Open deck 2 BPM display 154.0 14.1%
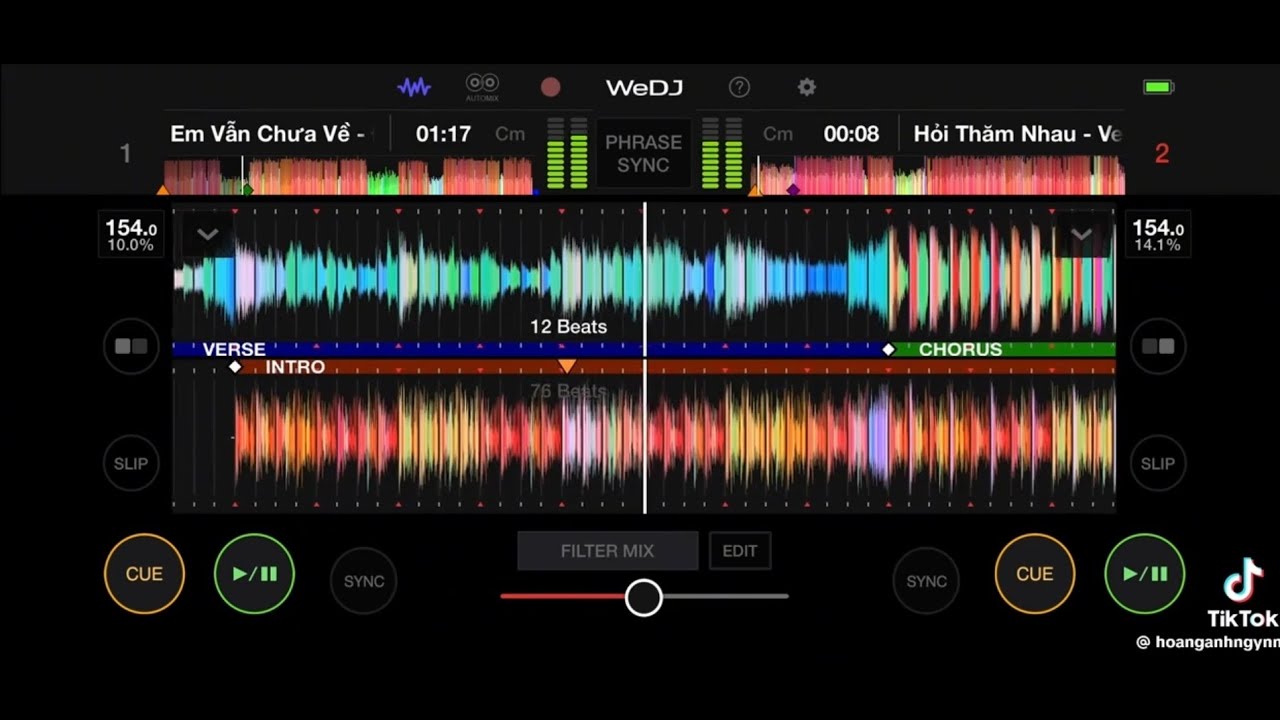This screenshot has height=720, width=1280. (x=1158, y=235)
